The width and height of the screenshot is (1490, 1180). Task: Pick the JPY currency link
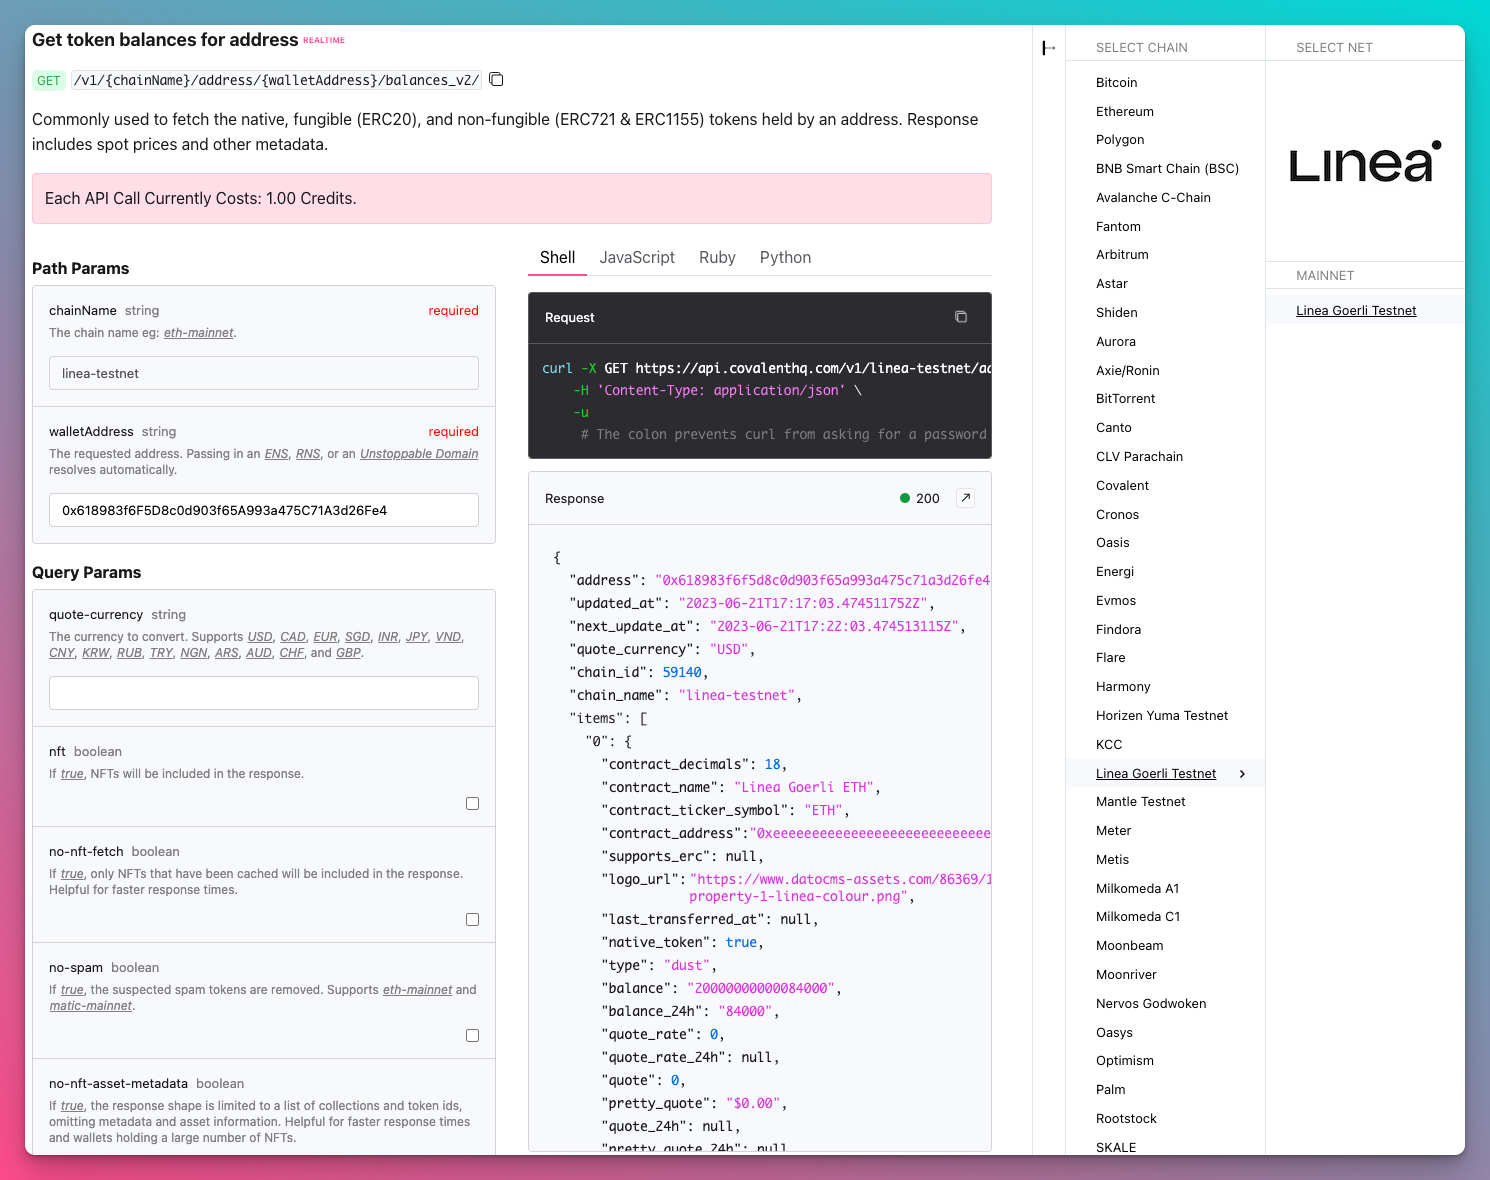[417, 637]
